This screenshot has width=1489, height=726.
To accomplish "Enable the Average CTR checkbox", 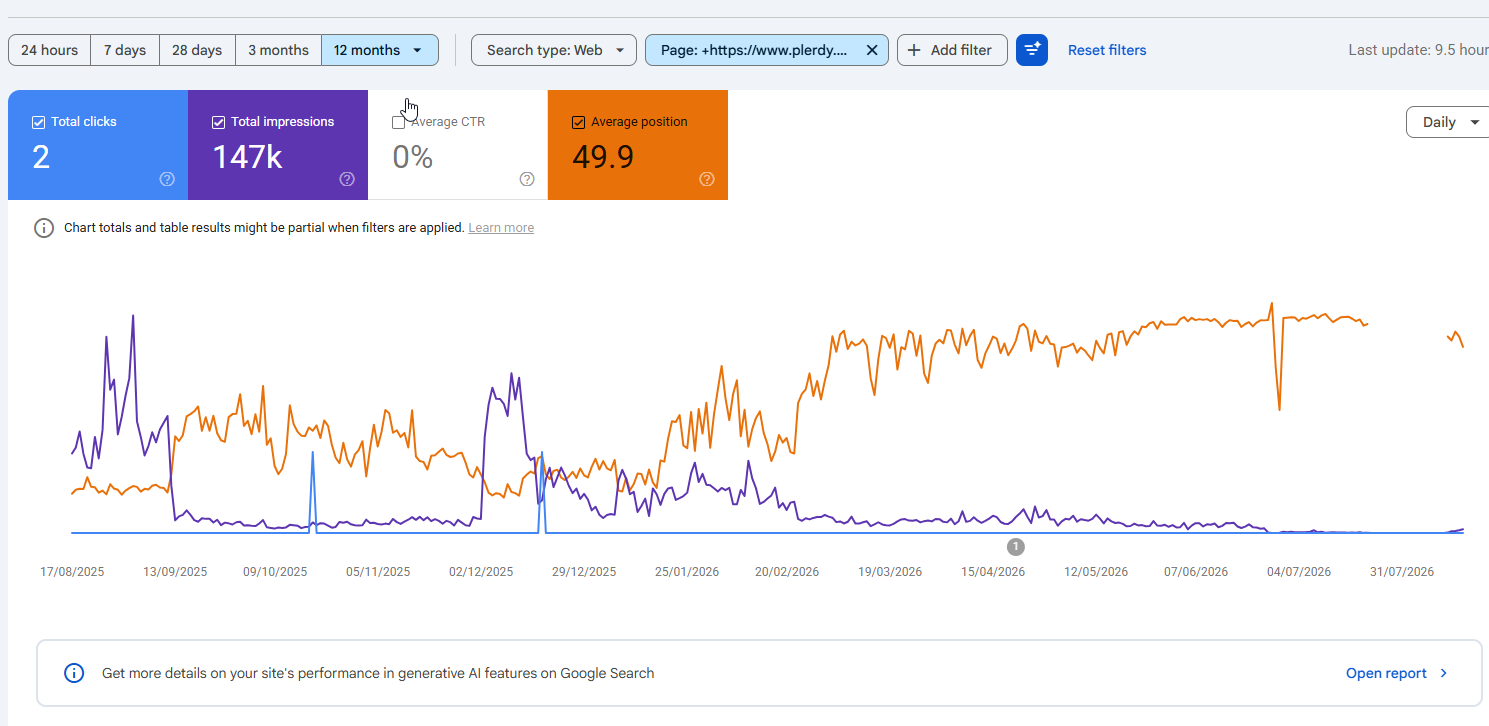I will 399,122.
